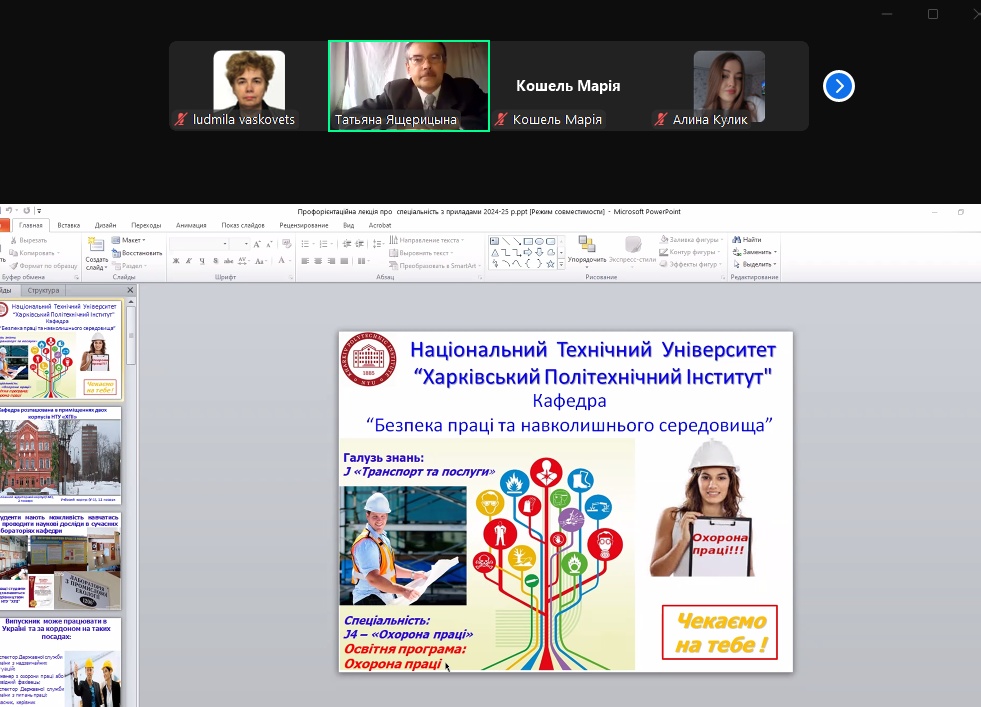
Task: Switch to the Переходы ribbon tab
Action: pyautogui.click(x=146, y=225)
